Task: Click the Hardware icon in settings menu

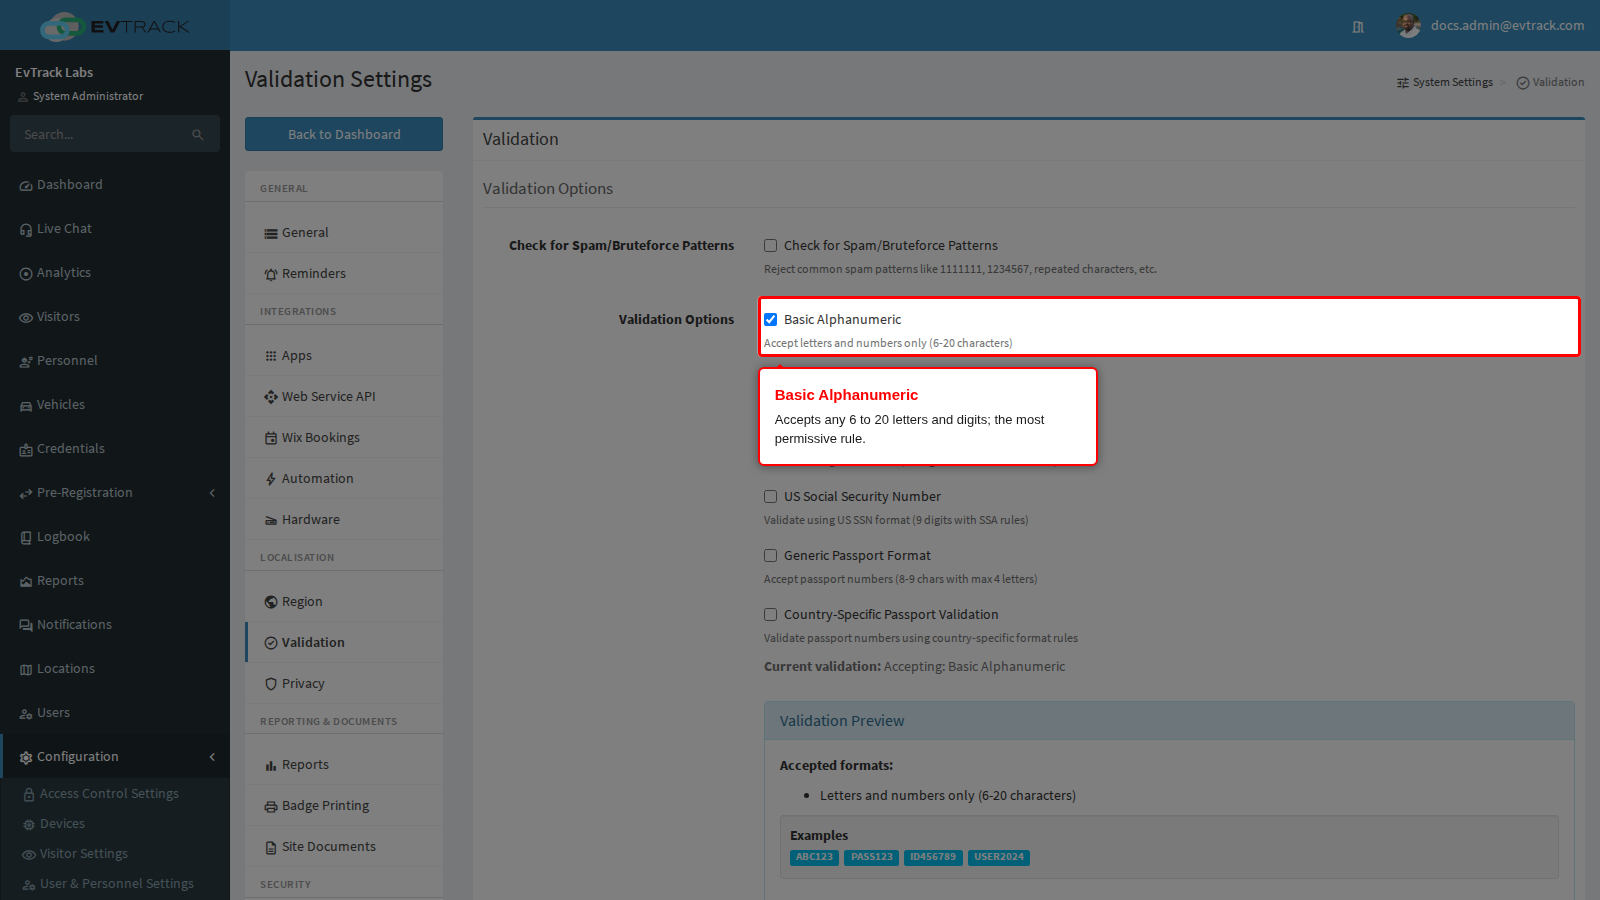Action: [x=271, y=520]
